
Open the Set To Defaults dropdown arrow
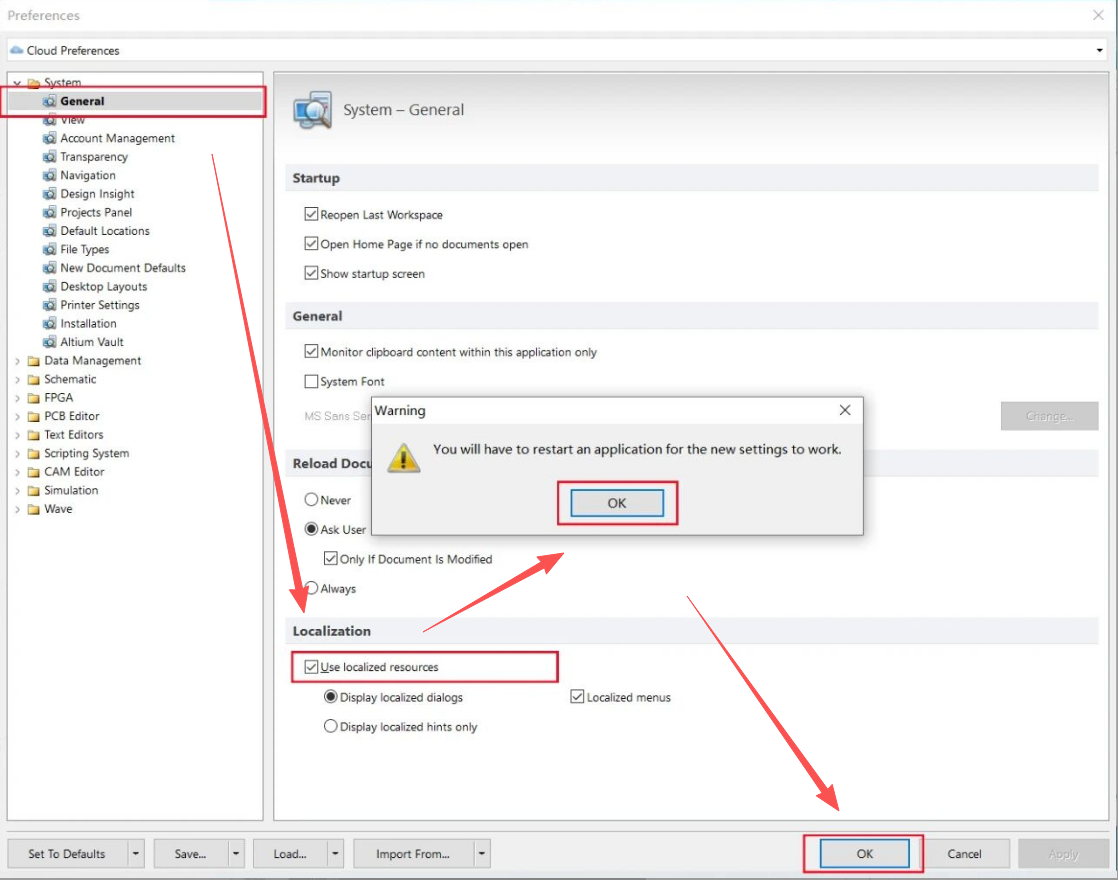click(x=136, y=854)
